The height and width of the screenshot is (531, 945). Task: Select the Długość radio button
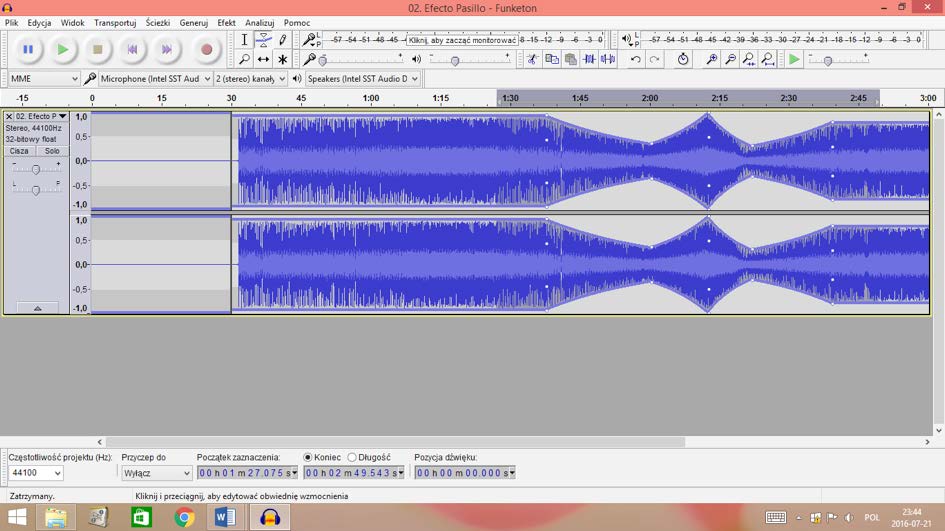pyautogui.click(x=352, y=457)
